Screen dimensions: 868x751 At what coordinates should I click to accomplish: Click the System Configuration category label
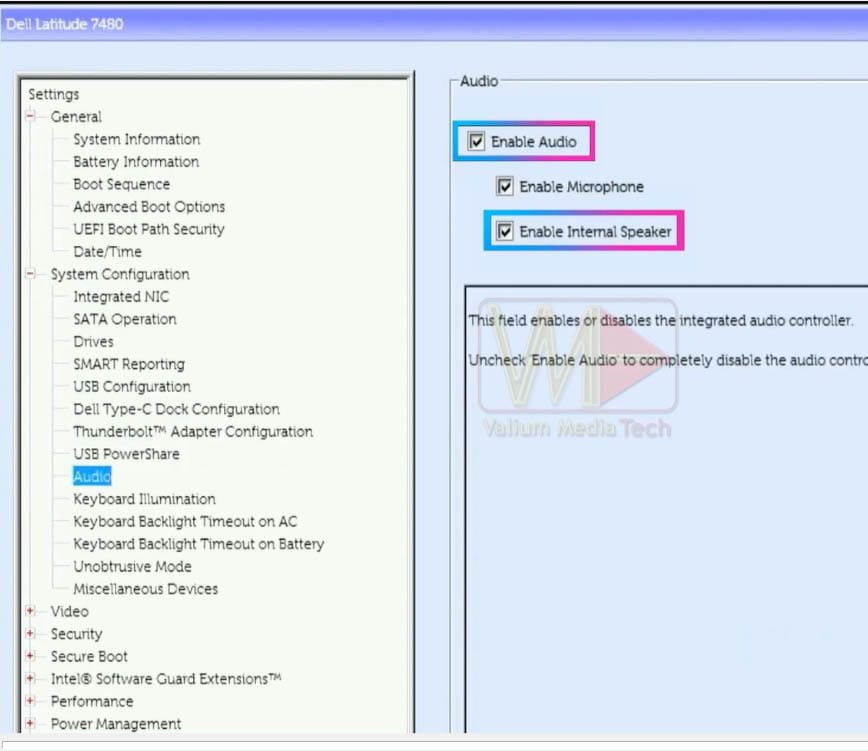(120, 274)
